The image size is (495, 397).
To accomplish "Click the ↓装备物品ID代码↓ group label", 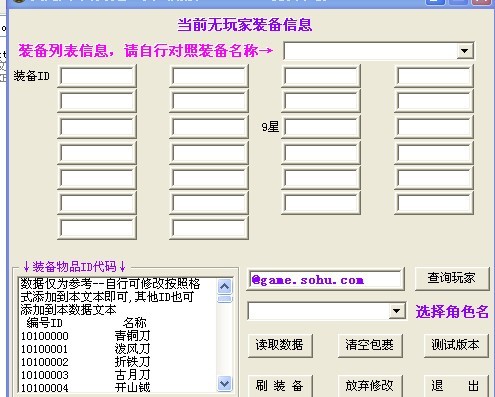I will click(74, 267).
